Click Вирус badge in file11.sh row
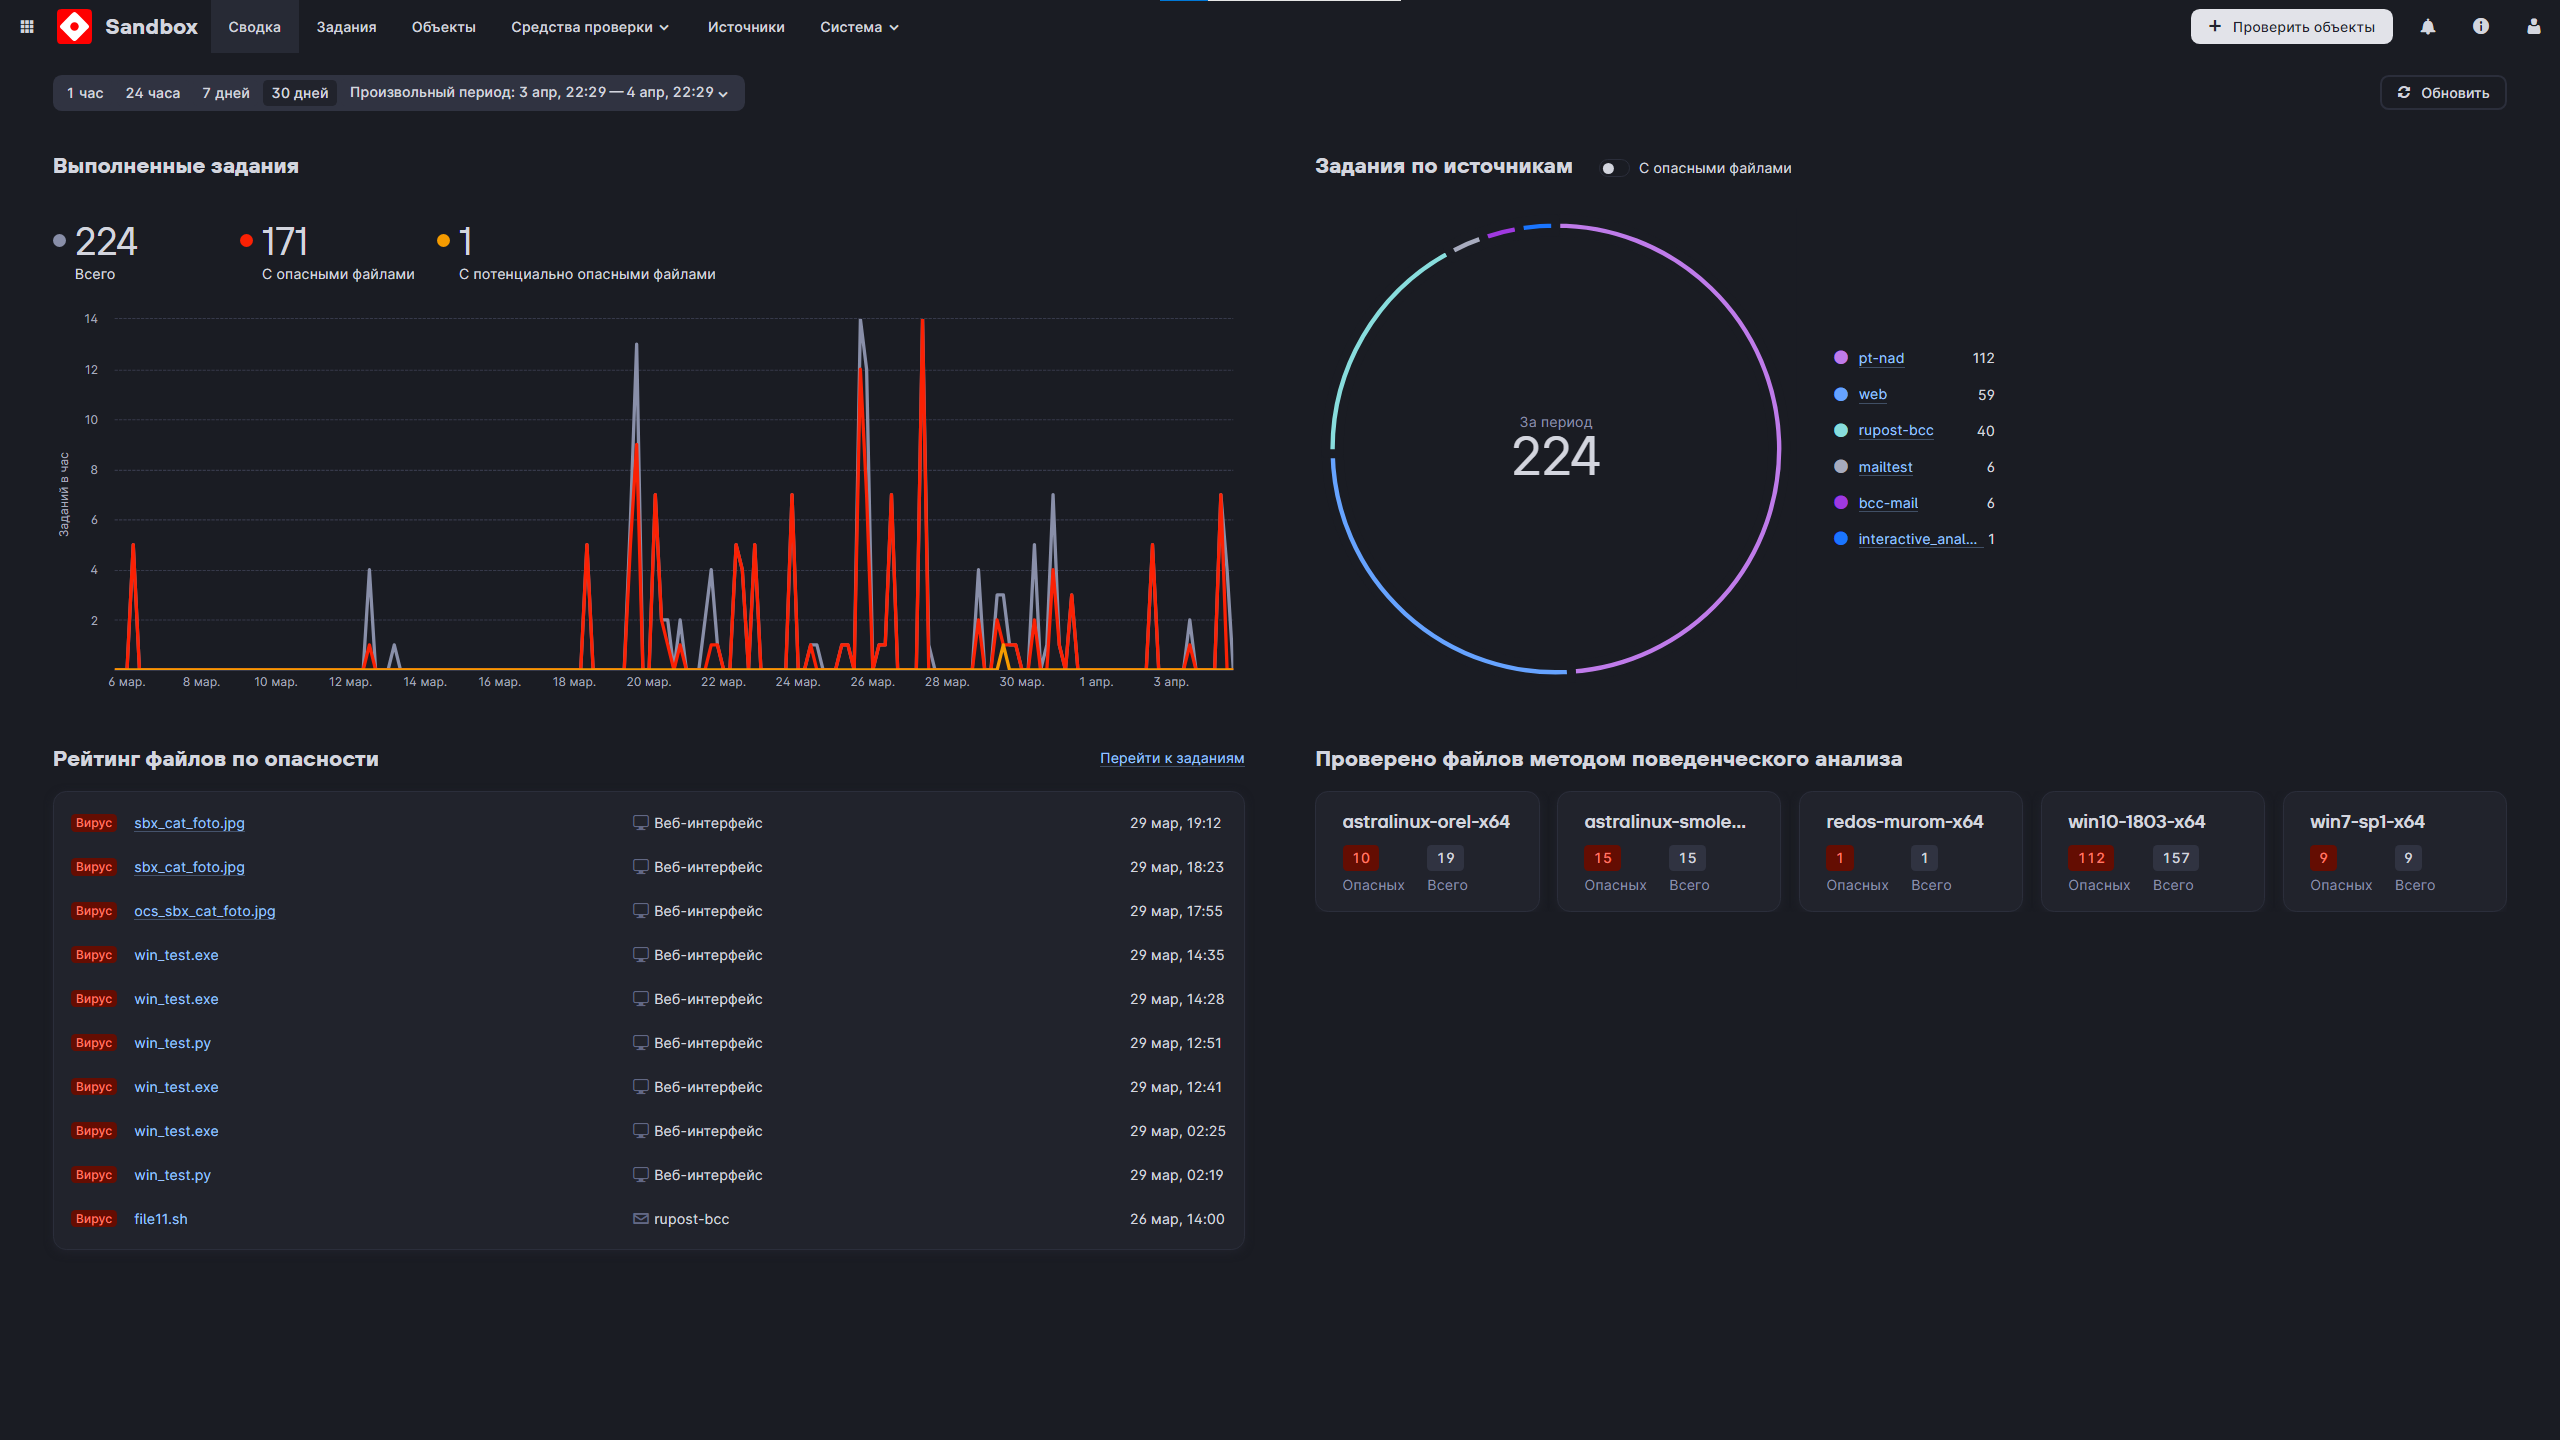This screenshot has width=2560, height=1440. pyautogui.click(x=94, y=1218)
